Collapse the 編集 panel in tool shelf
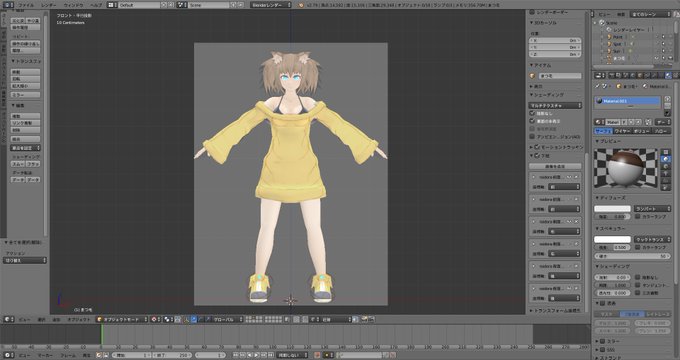 point(18,105)
